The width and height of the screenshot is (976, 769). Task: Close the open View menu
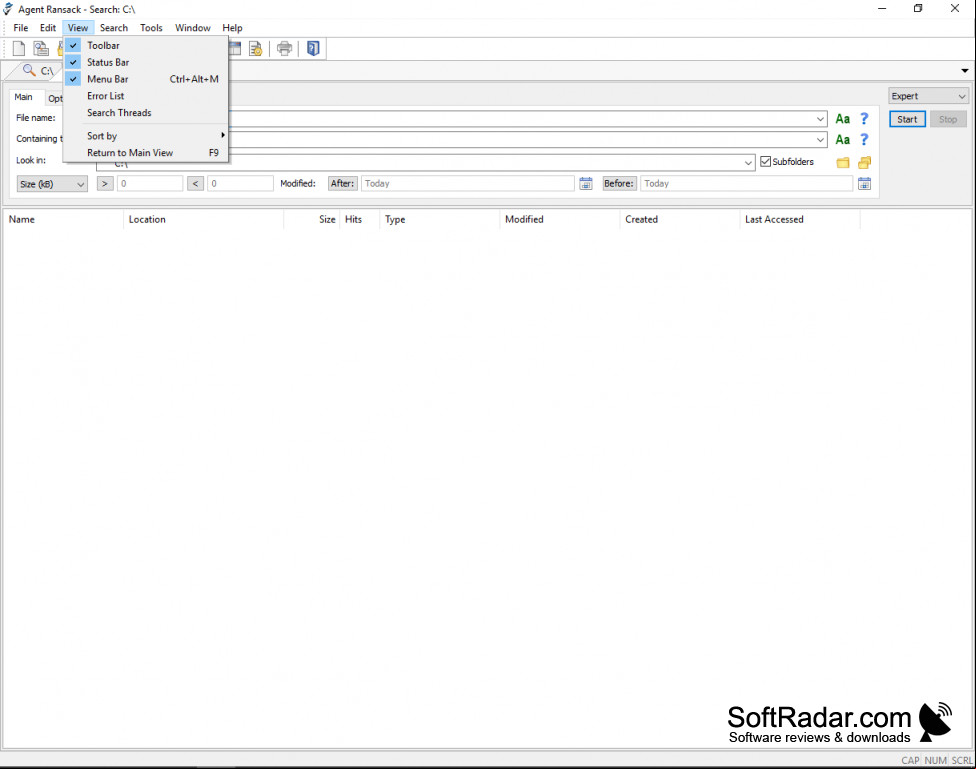pos(78,28)
